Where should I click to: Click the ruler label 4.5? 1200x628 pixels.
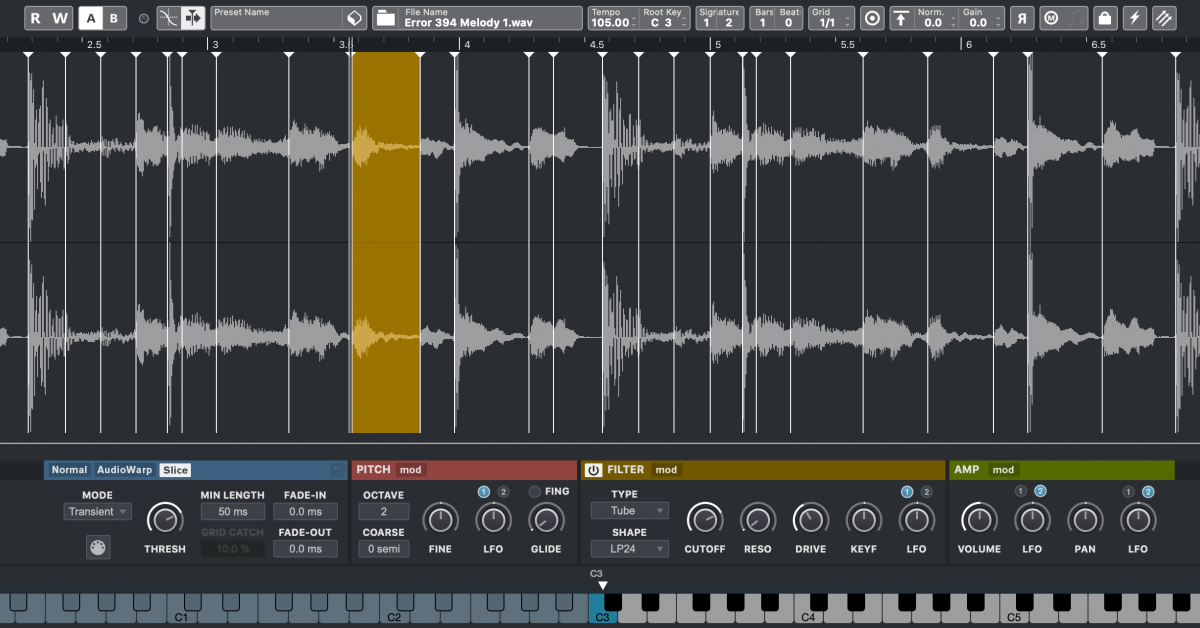597,45
